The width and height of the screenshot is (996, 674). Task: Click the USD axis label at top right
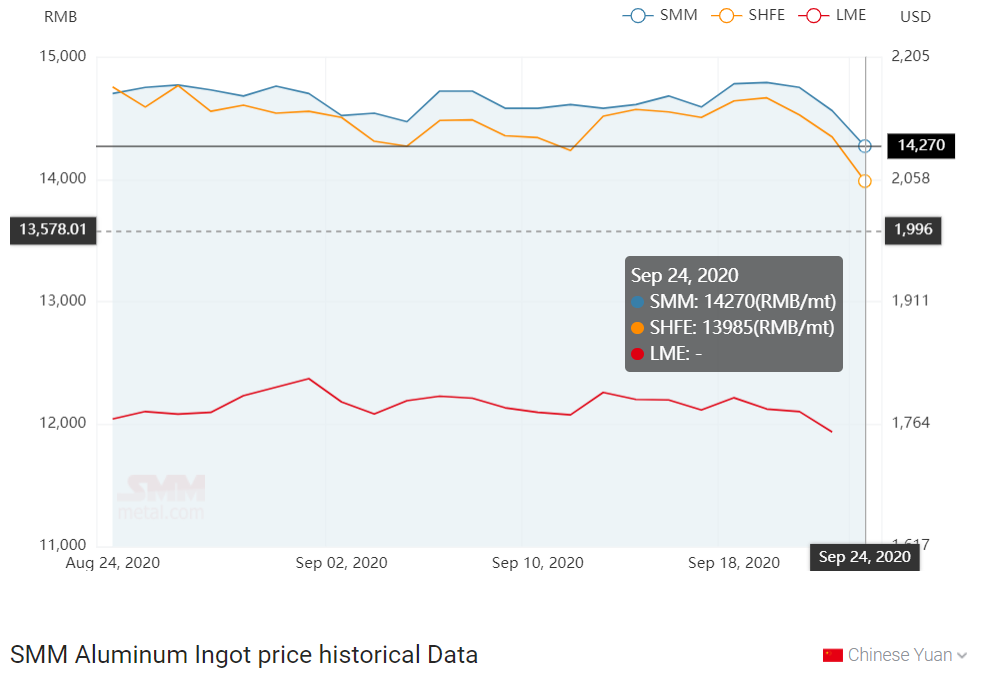click(914, 16)
